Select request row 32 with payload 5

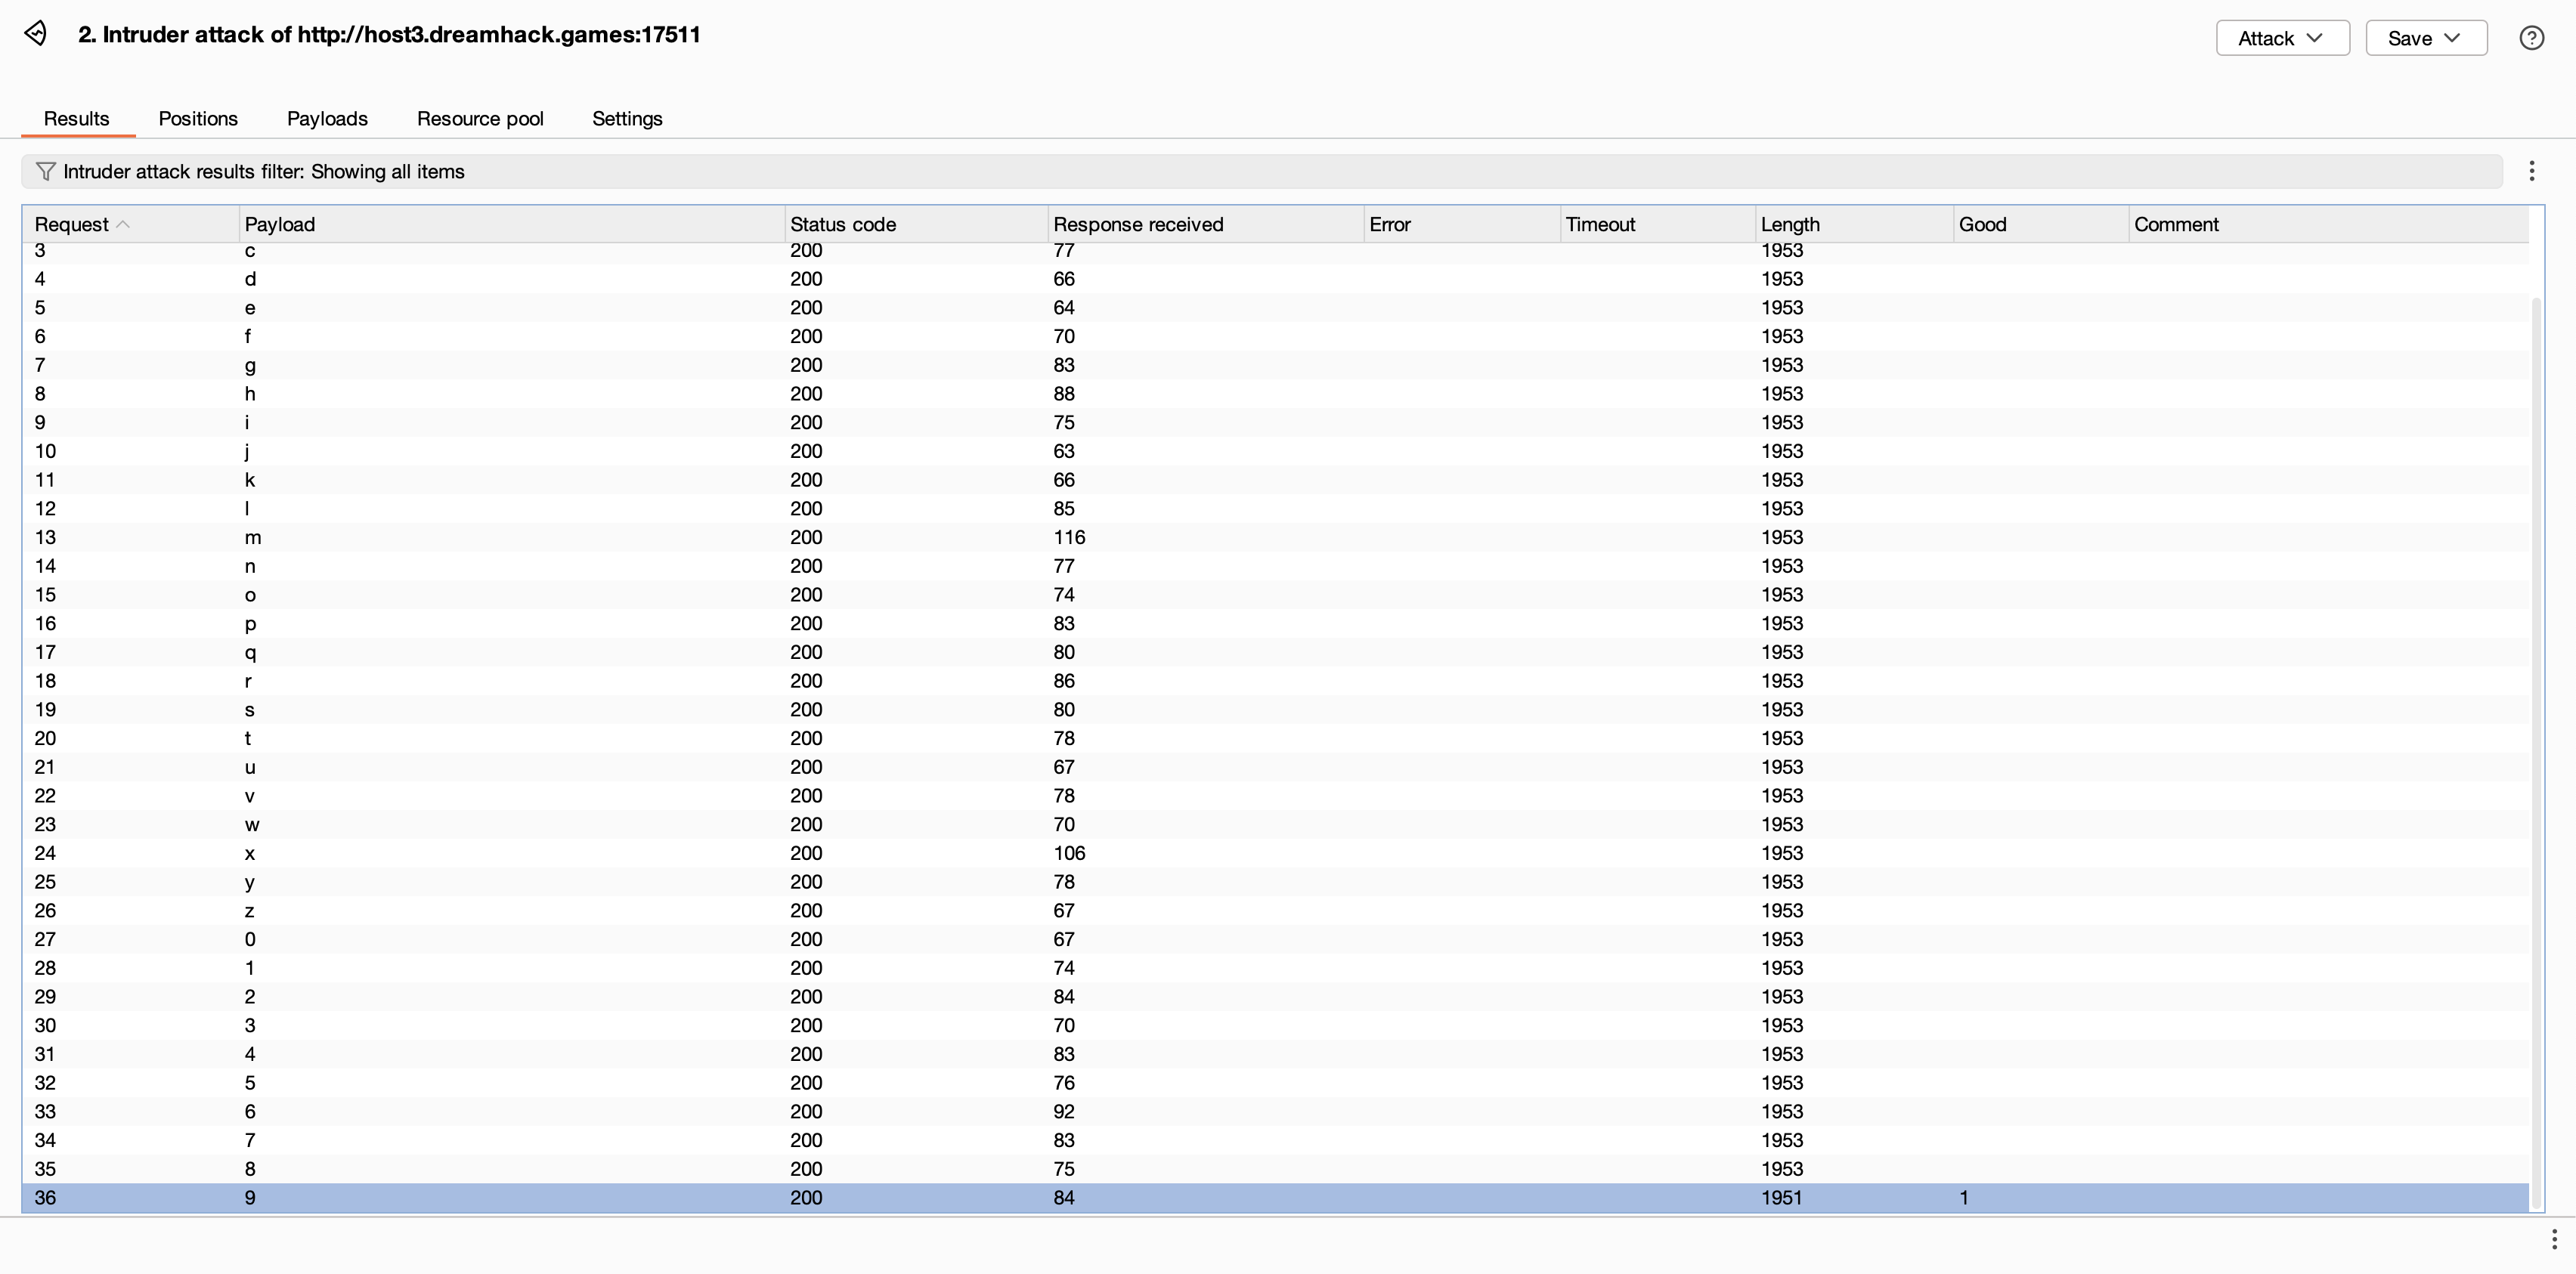pyautogui.click(x=1276, y=1083)
